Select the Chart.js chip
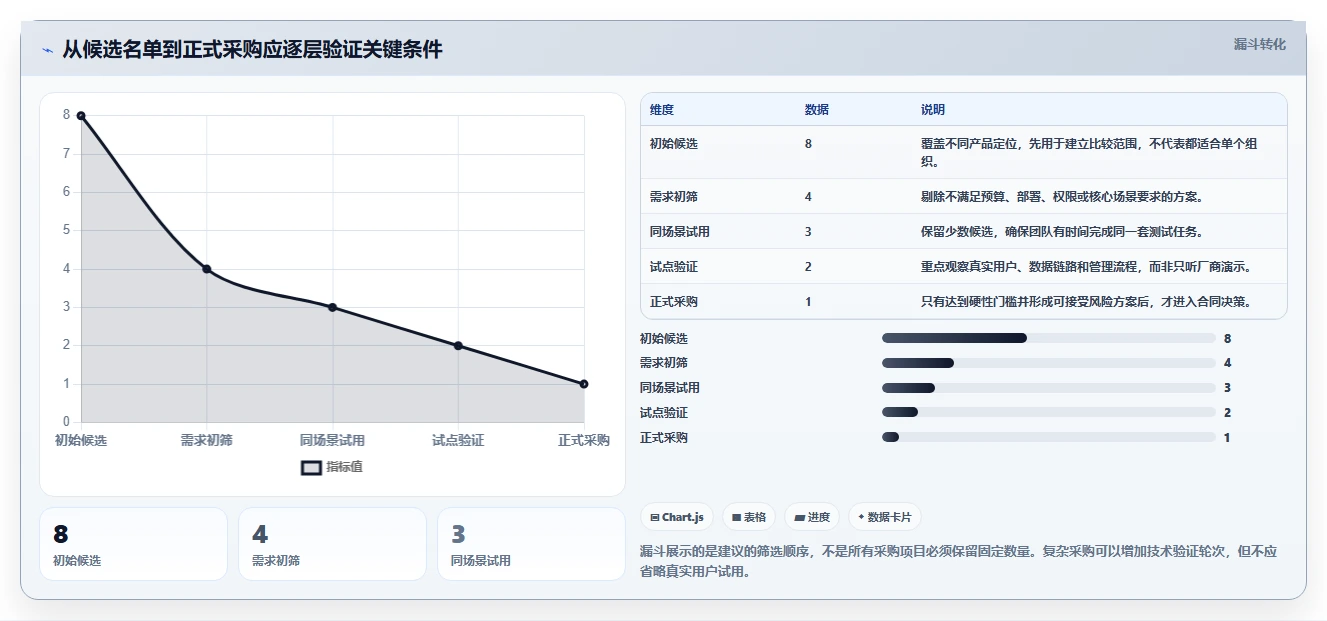This screenshot has width=1327, height=621. [677, 517]
